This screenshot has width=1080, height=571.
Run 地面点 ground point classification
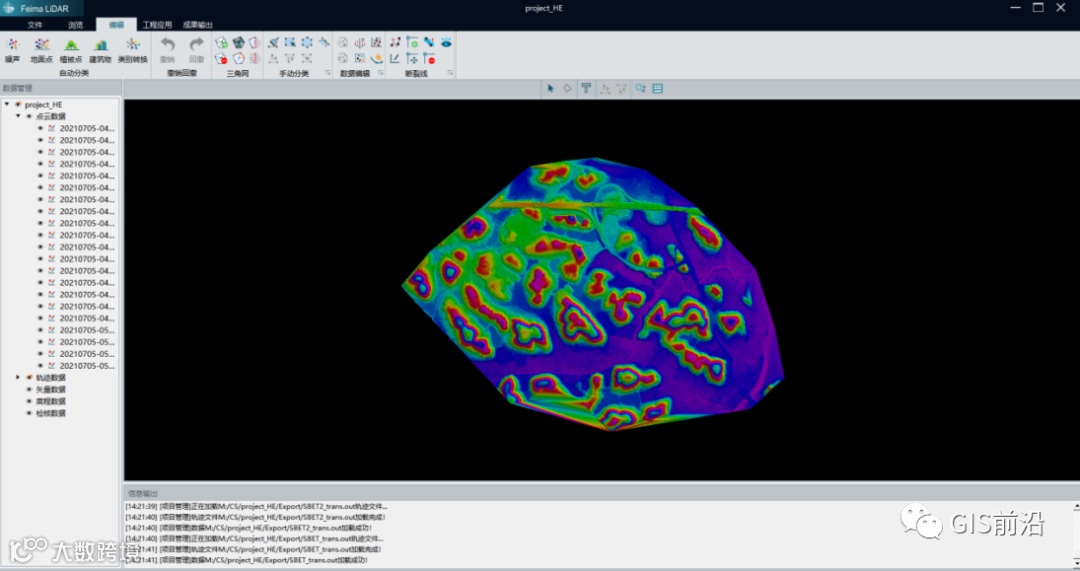click(42, 46)
